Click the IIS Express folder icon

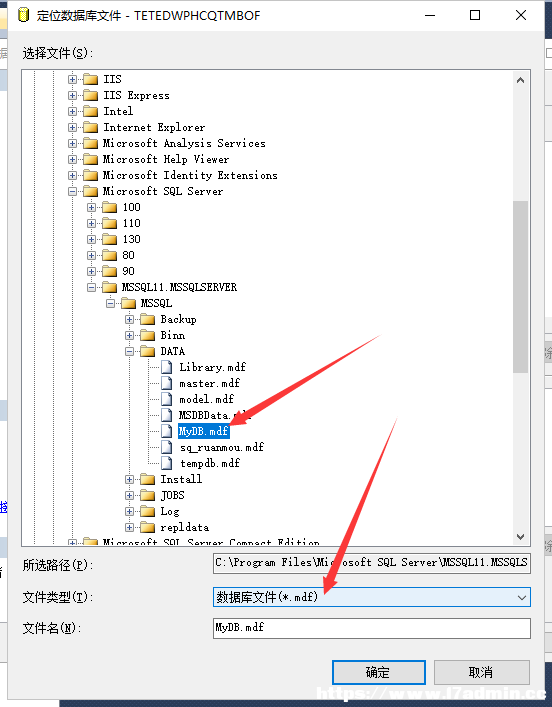(91, 95)
